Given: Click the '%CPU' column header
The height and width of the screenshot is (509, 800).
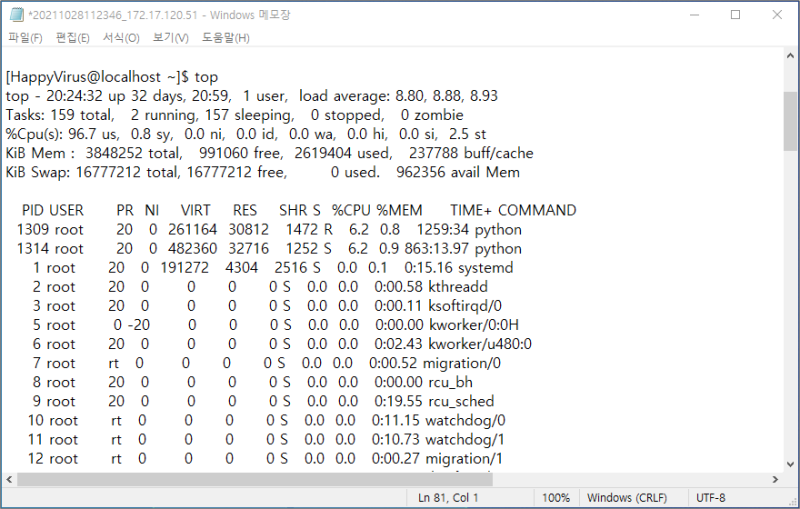Looking at the screenshot, I should pos(351,211).
